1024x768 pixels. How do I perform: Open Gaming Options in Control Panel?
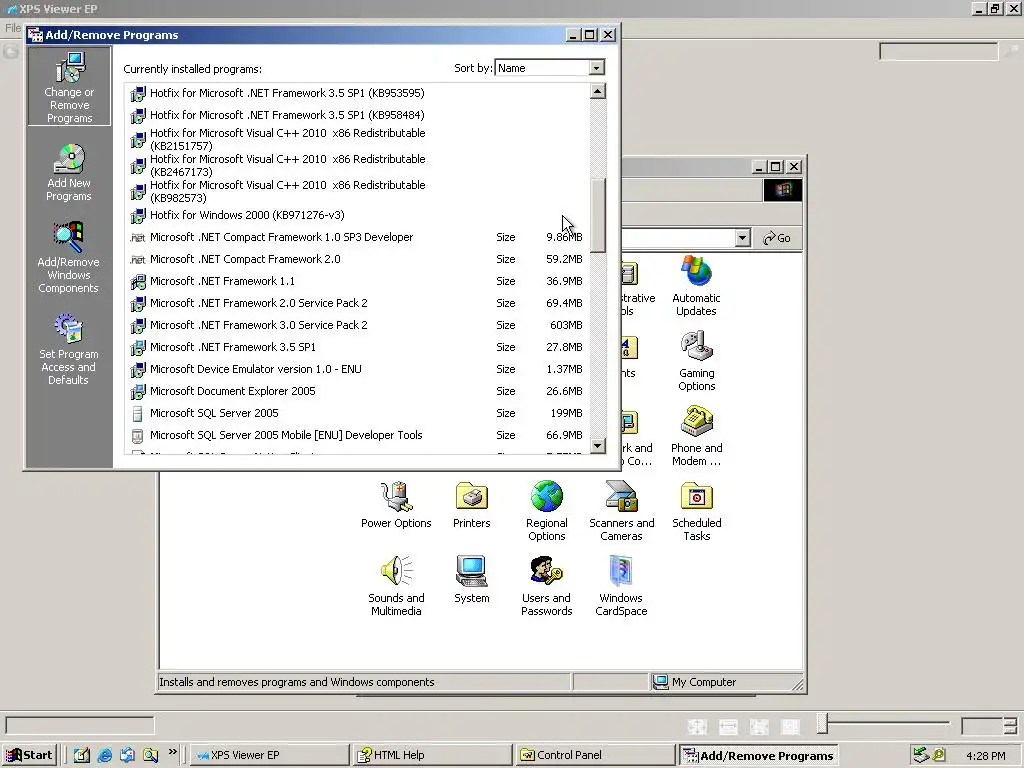coord(696,361)
